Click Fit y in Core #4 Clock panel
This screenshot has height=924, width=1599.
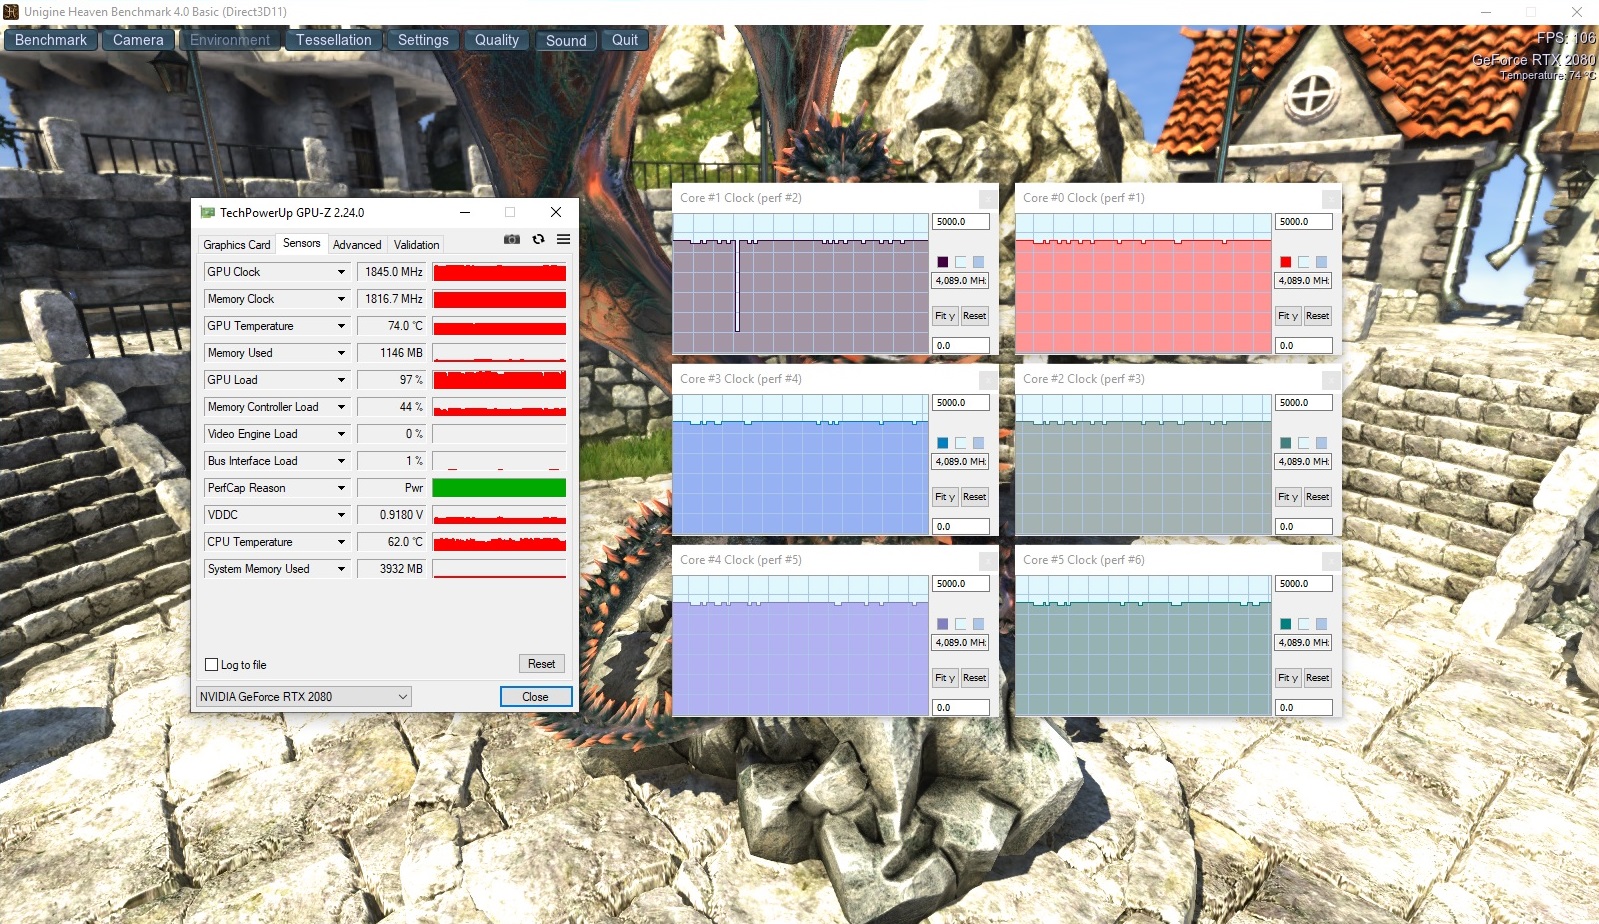point(945,678)
